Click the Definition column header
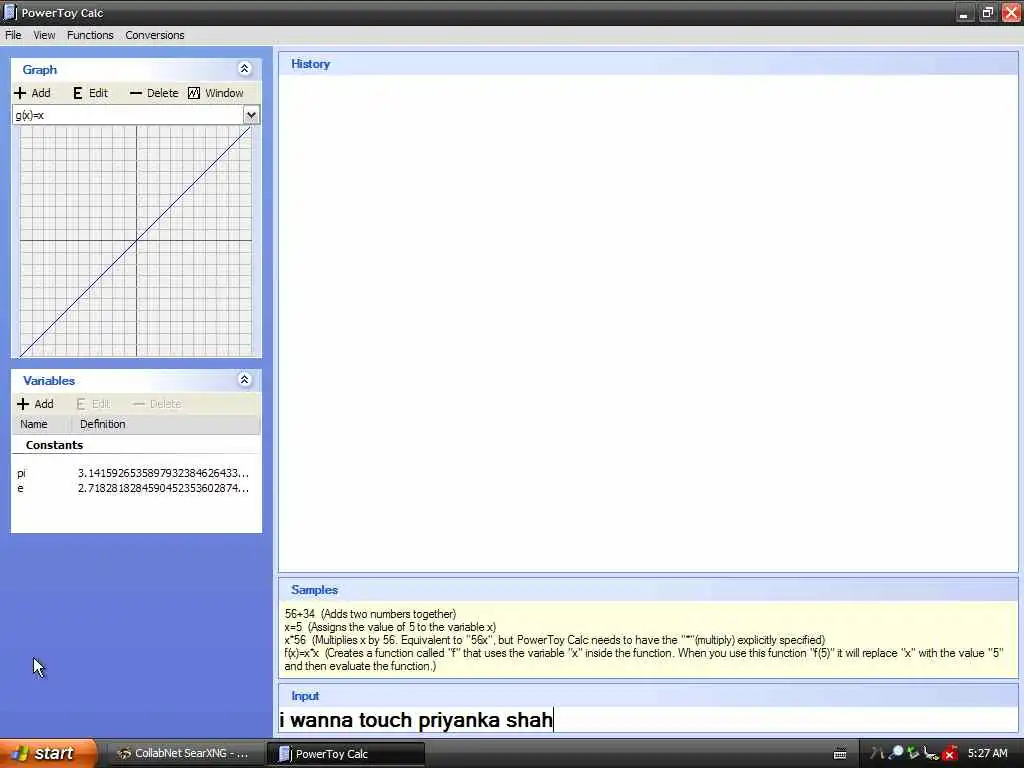1024x768 pixels. 165,424
